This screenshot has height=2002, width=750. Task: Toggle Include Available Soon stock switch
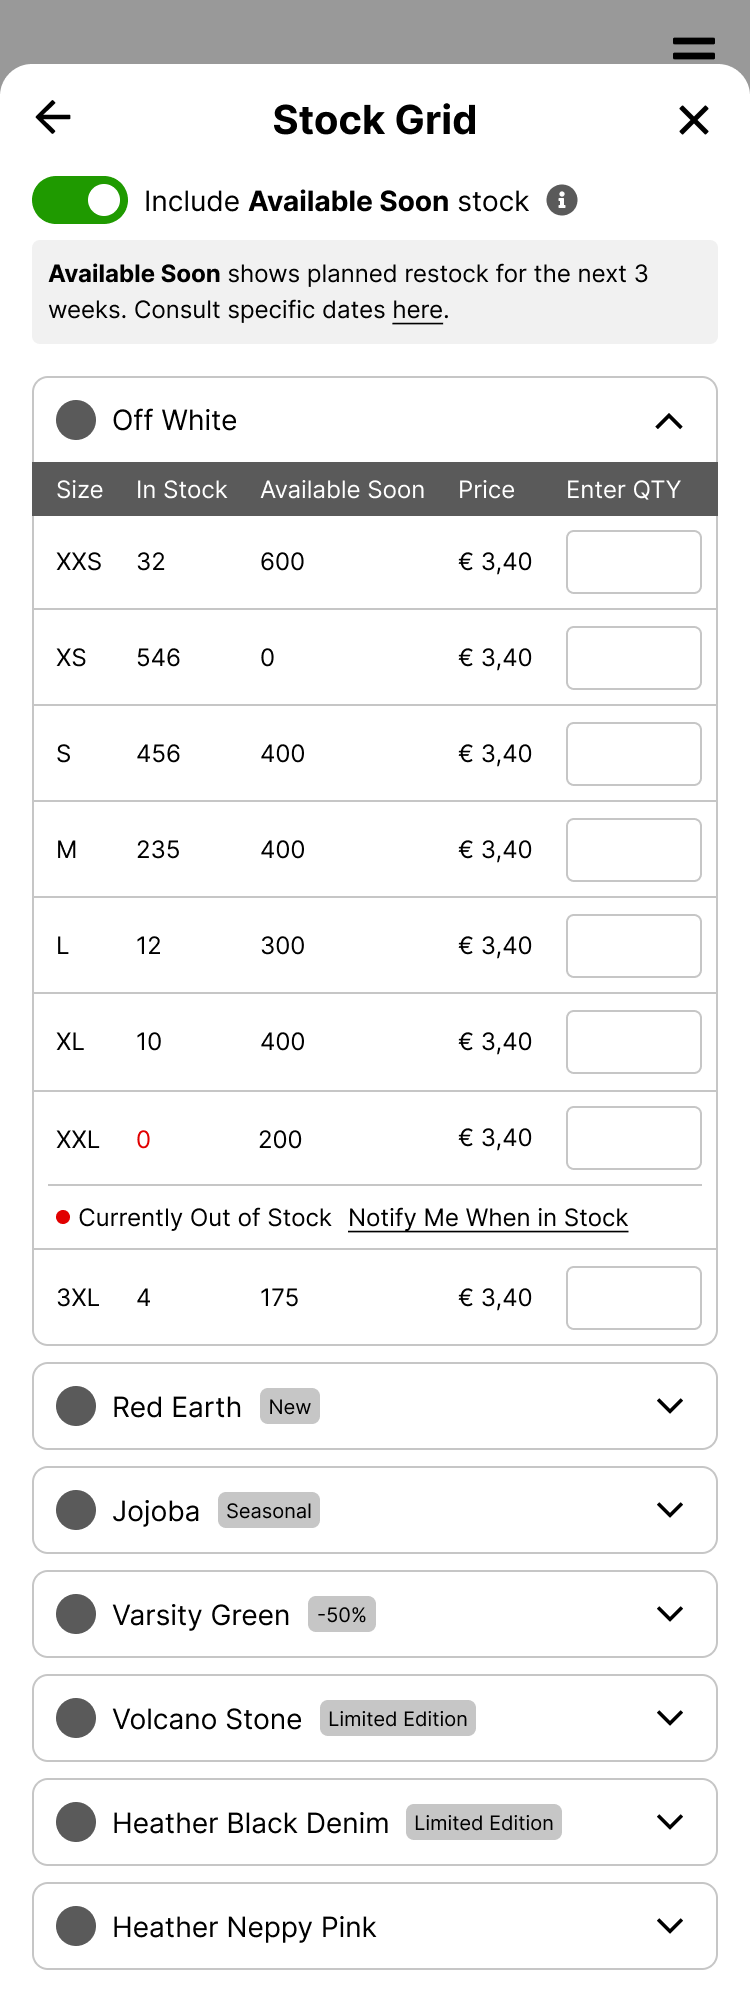coord(80,201)
